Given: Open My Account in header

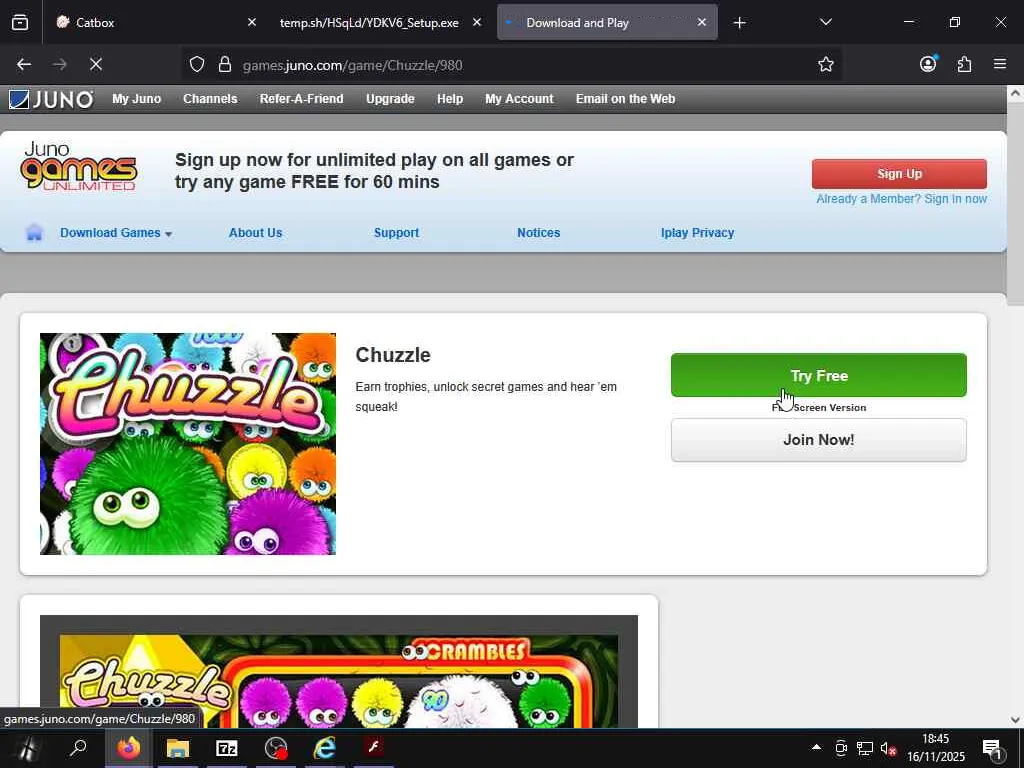Looking at the screenshot, I should (x=519, y=99).
